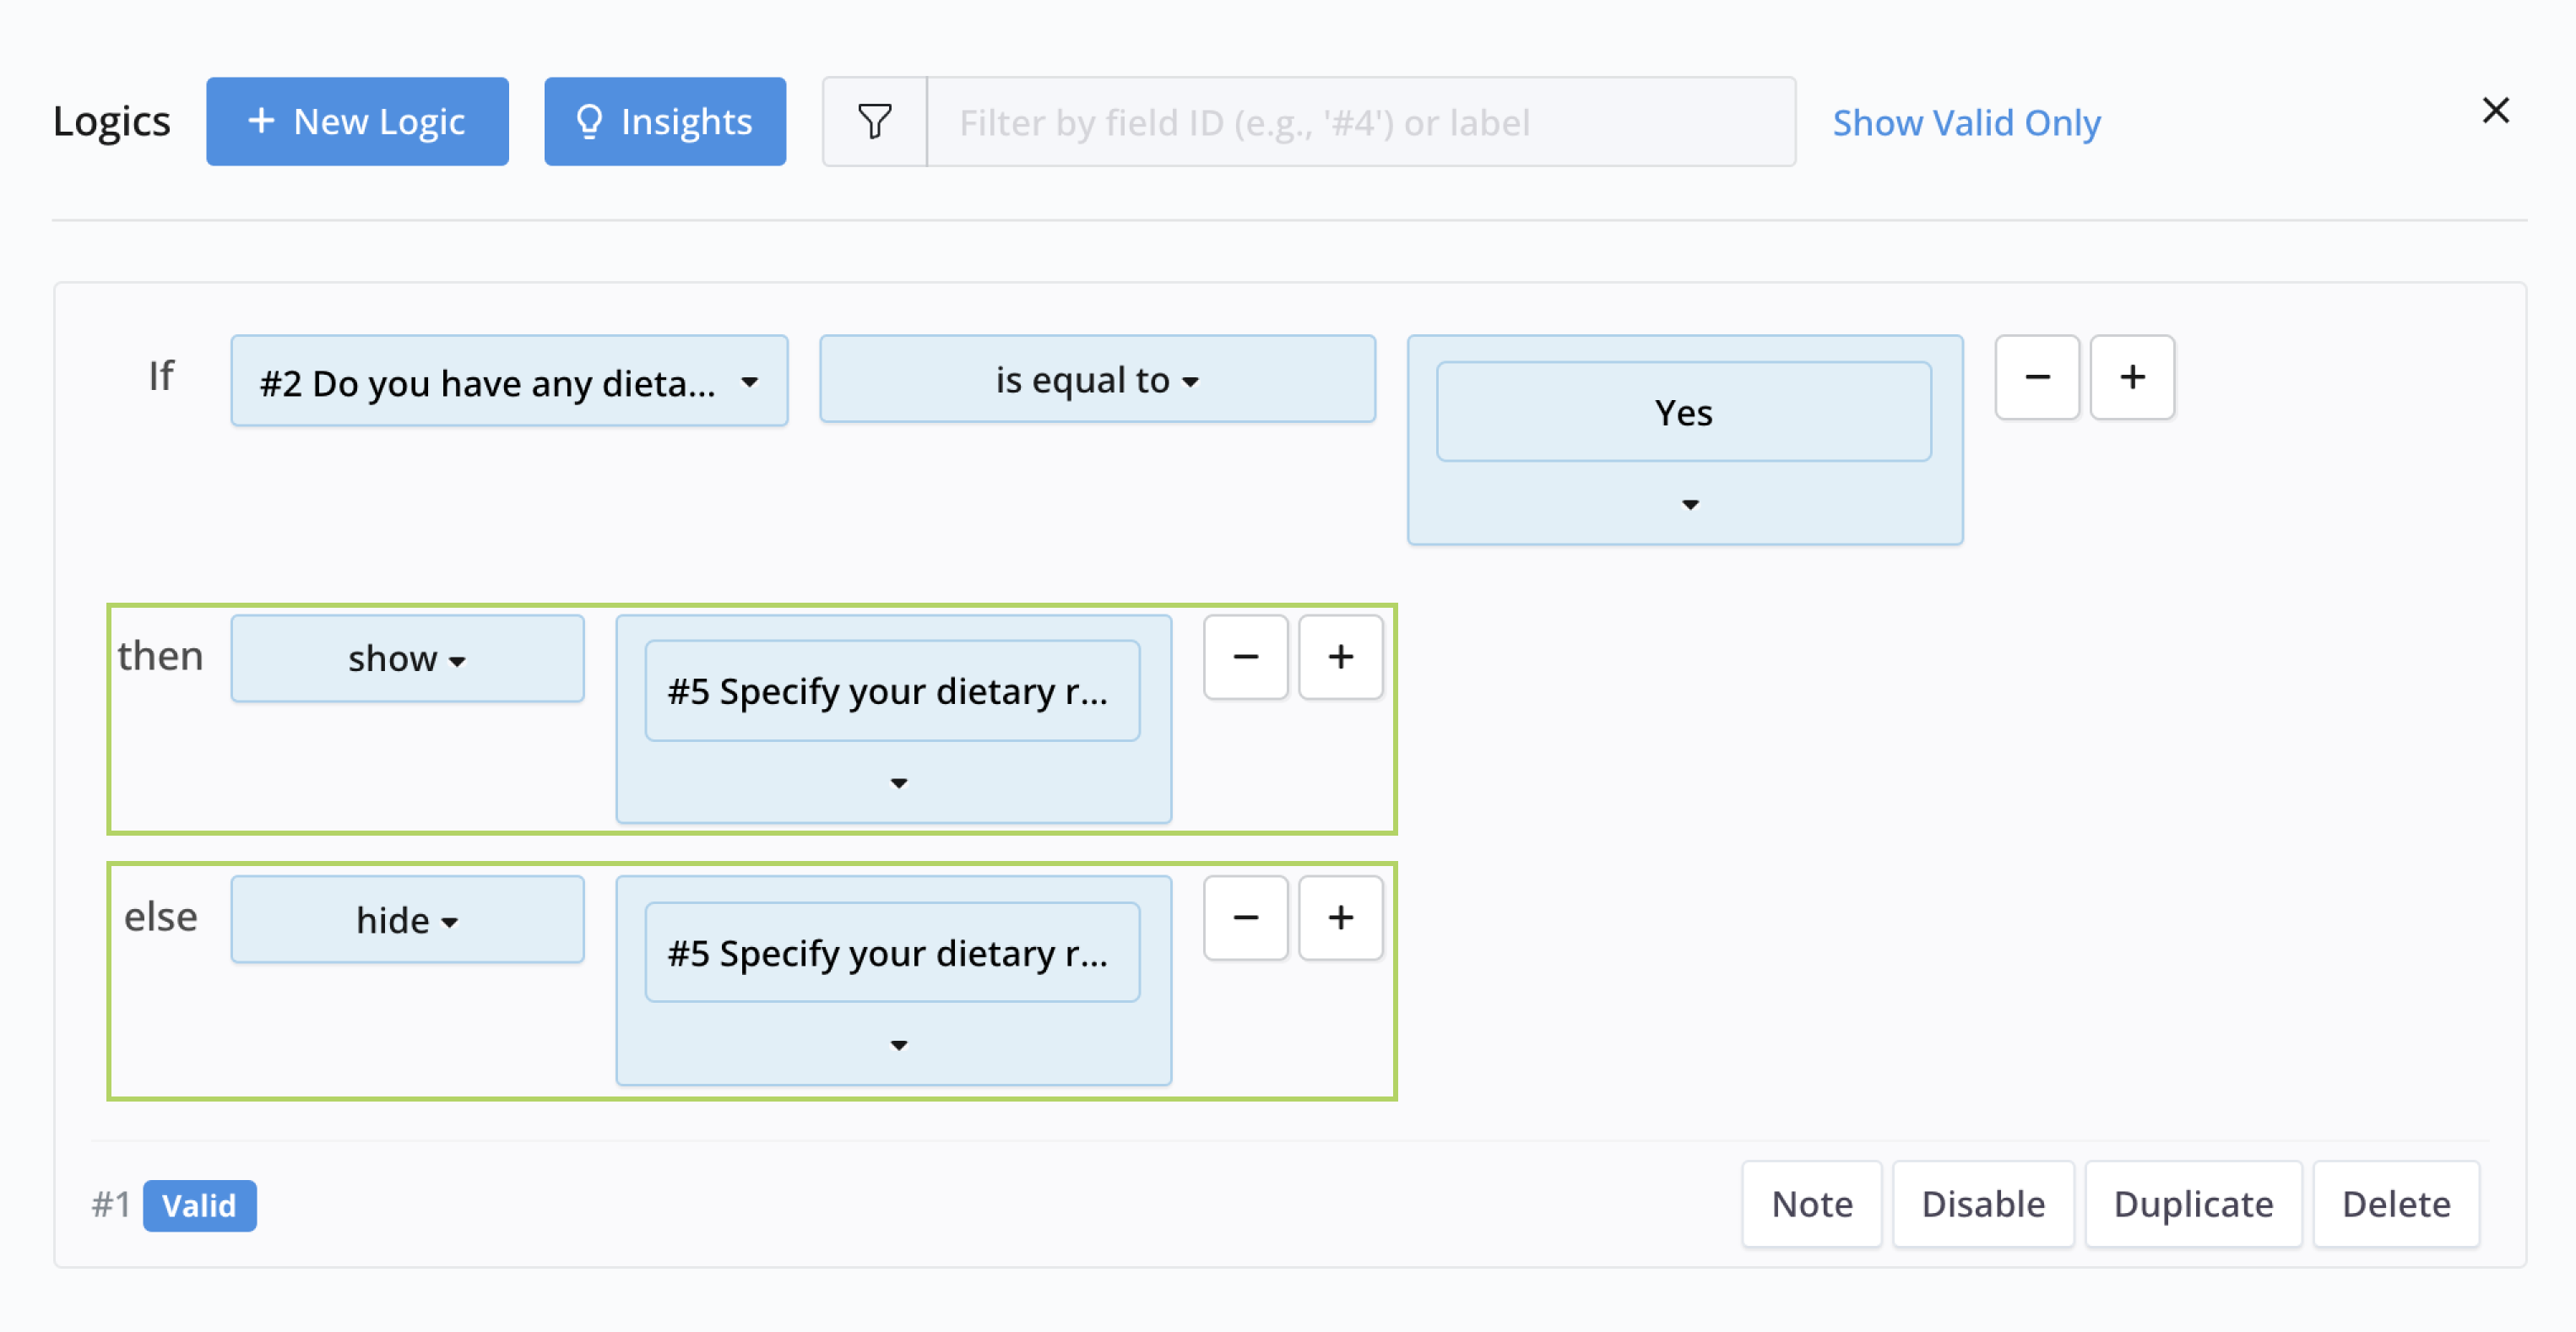
Task: Add another 'else' action with plus icon
Action: 1340,918
